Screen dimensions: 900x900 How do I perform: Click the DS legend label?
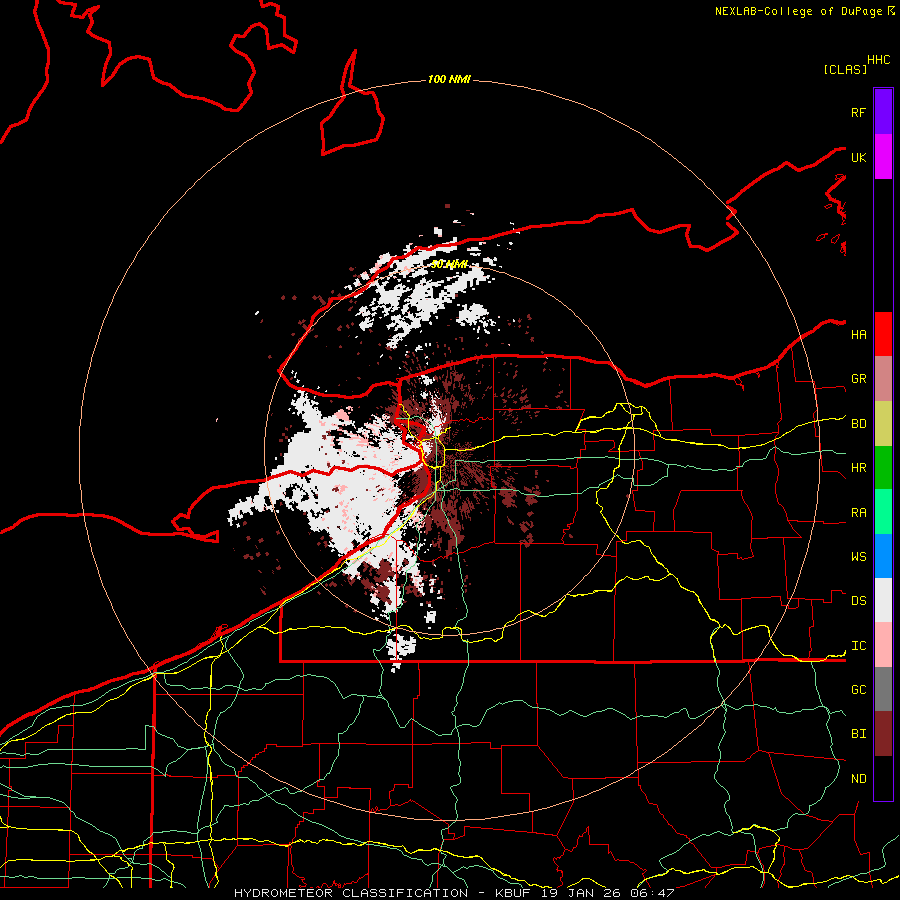click(x=858, y=601)
